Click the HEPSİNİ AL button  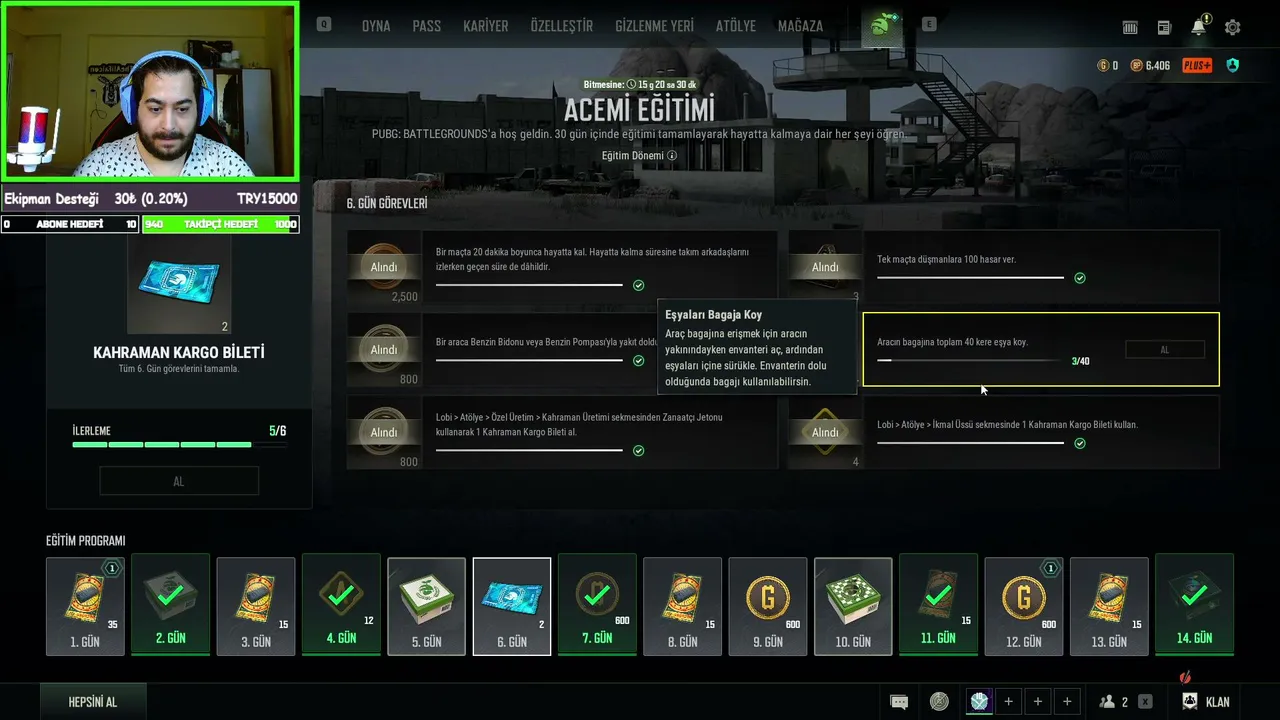93,702
